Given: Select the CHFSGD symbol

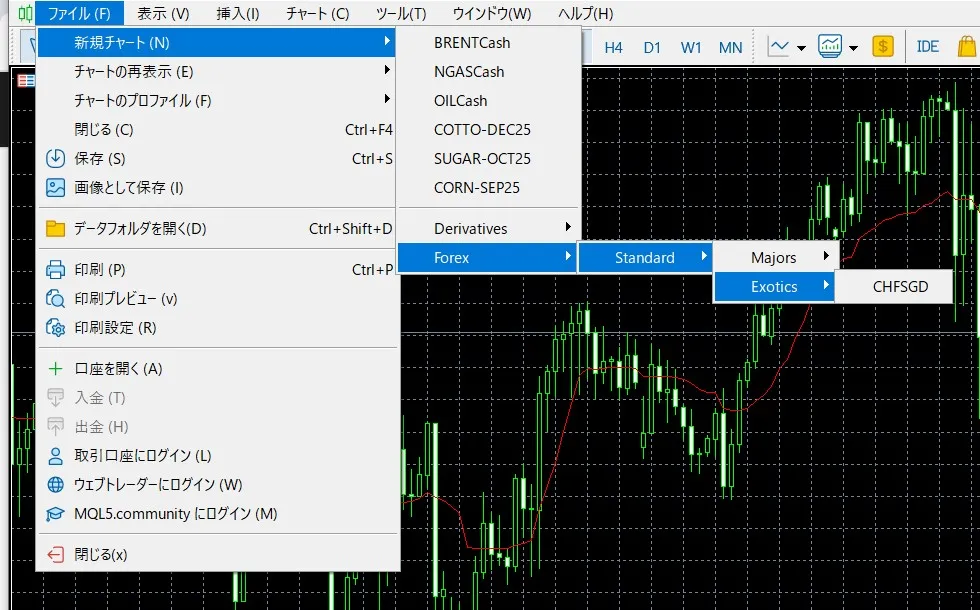Looking at the screenshot, I should (x=900, y=287).
